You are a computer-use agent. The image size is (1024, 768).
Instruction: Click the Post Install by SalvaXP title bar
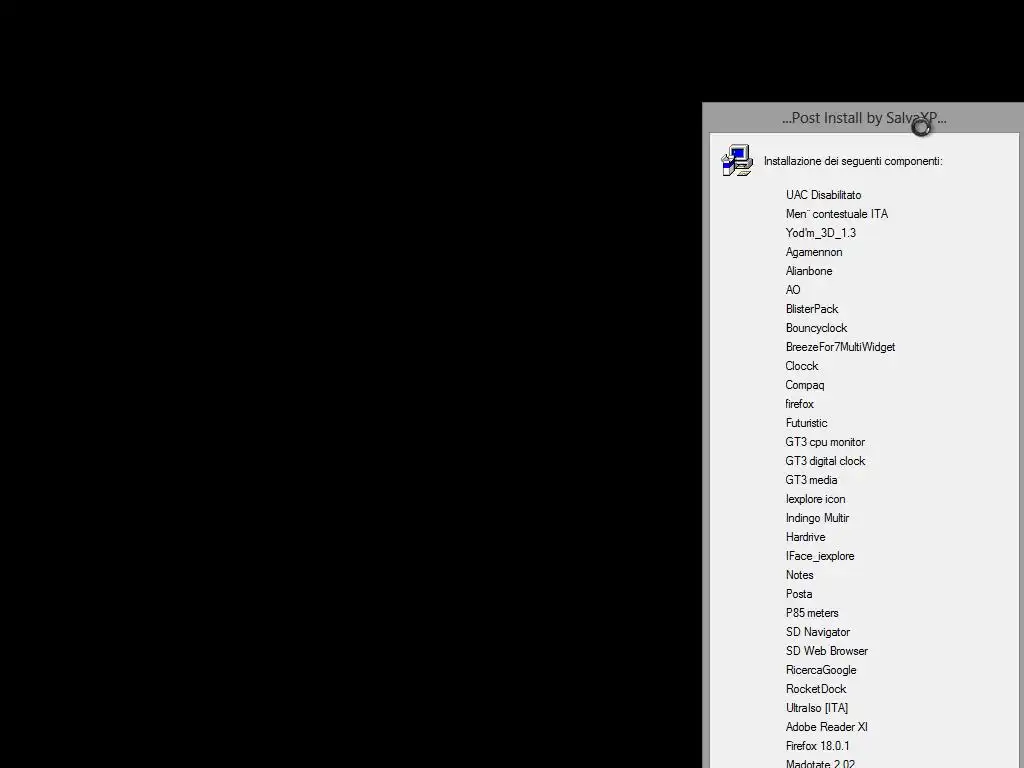pyautogui.click(x=863, y=118)
